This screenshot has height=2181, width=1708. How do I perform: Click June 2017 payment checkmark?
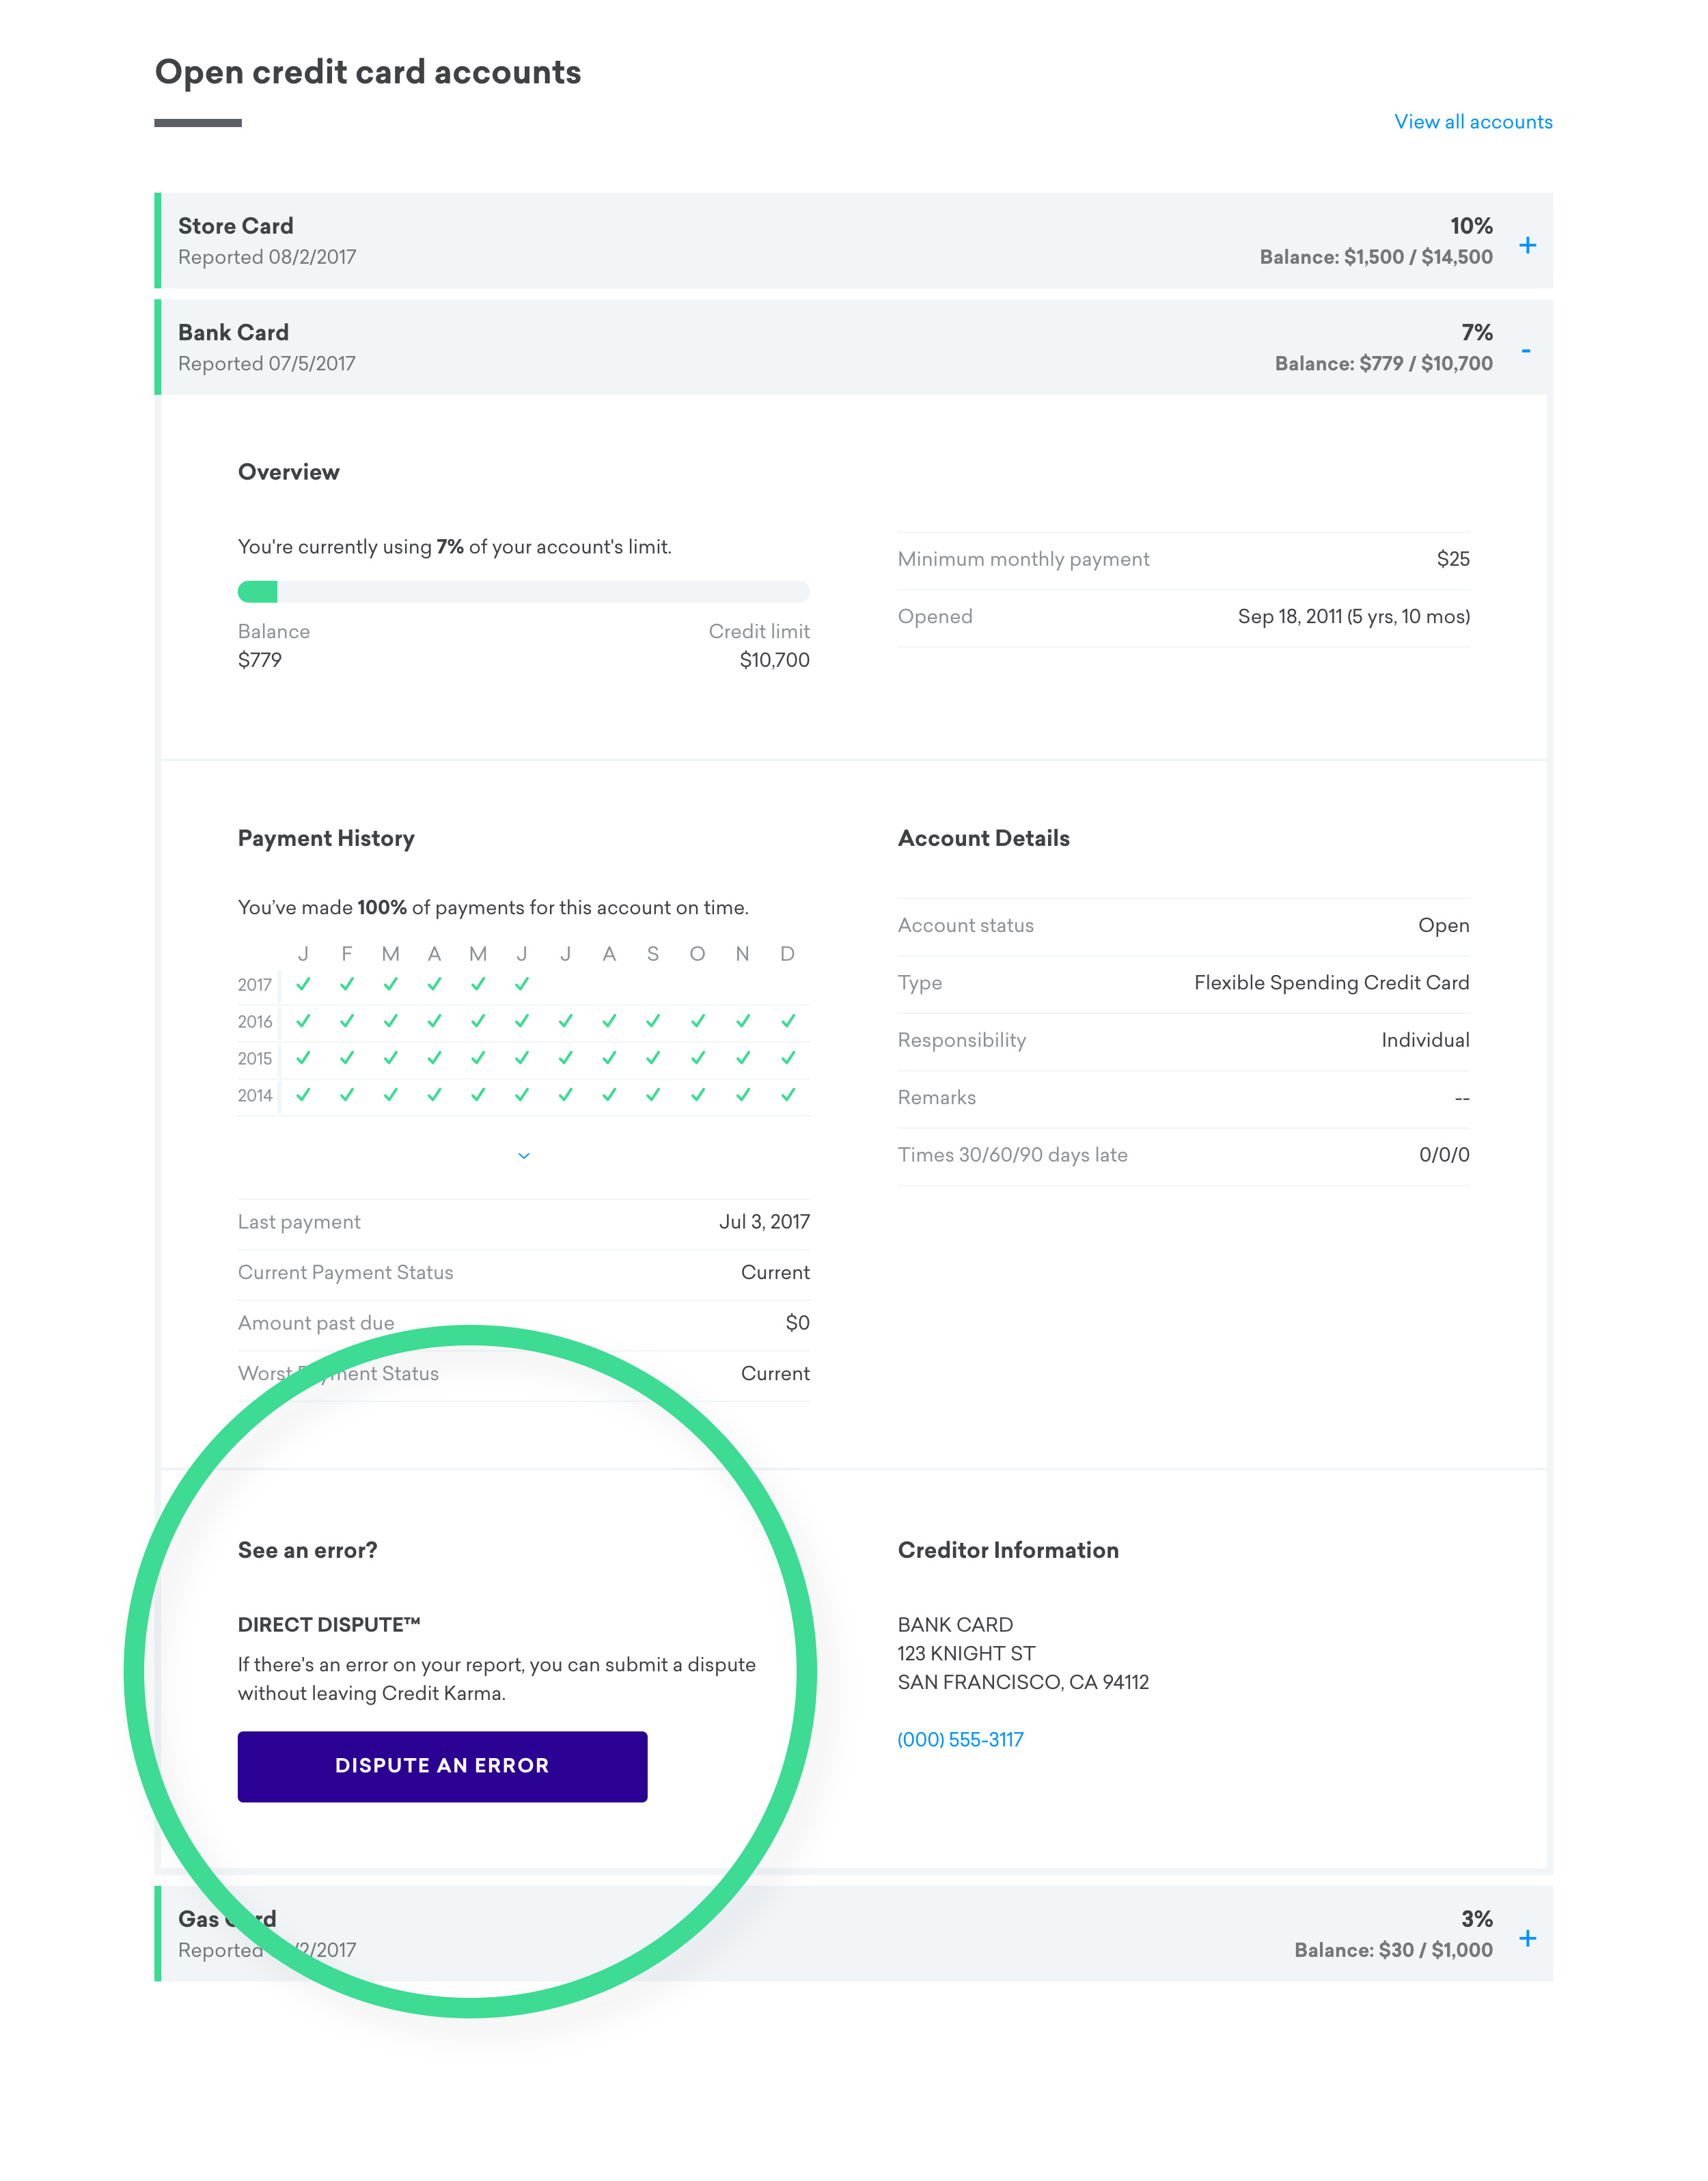click(x=522, y=984)
